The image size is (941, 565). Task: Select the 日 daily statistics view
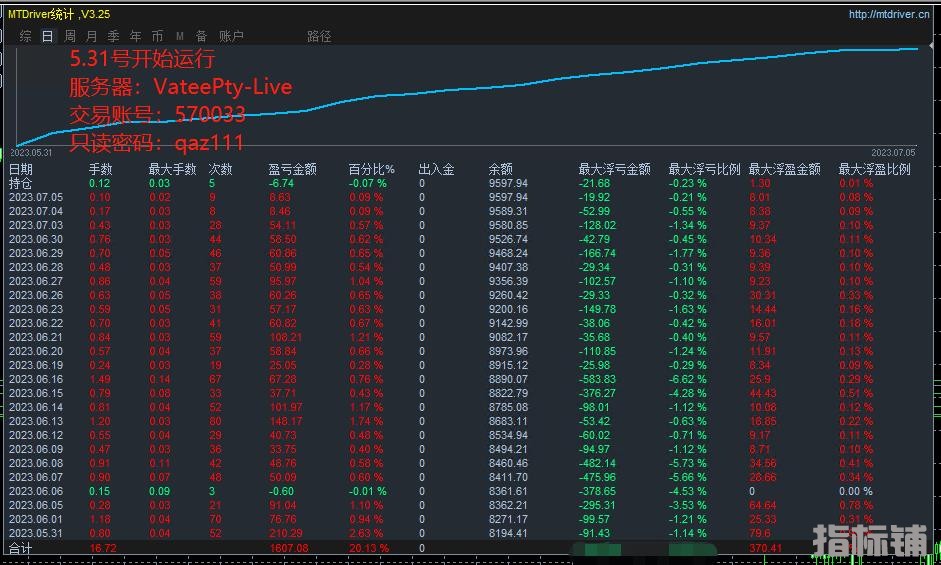pos(48,36)
